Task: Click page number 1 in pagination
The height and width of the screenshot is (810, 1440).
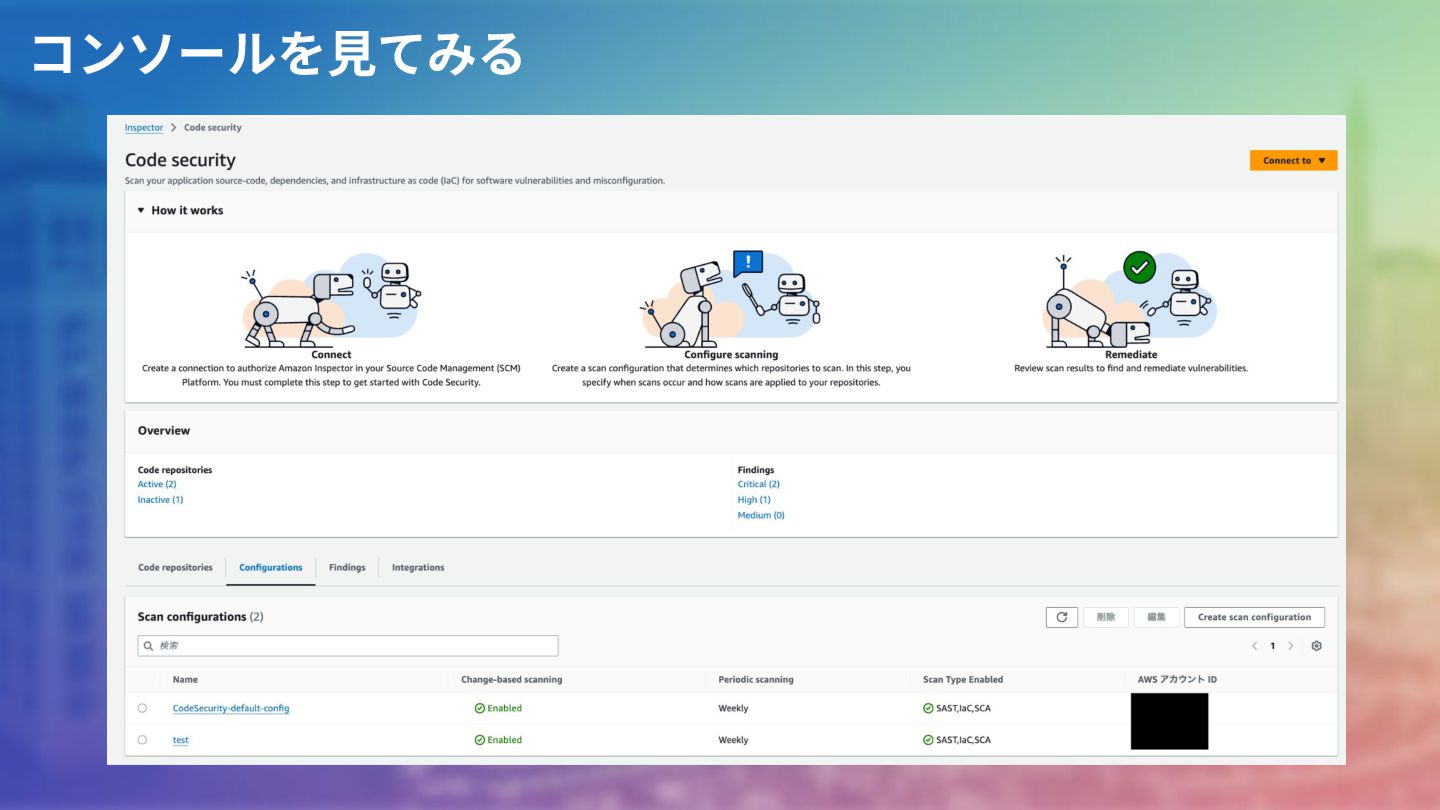Action: tap(1273, 646)
